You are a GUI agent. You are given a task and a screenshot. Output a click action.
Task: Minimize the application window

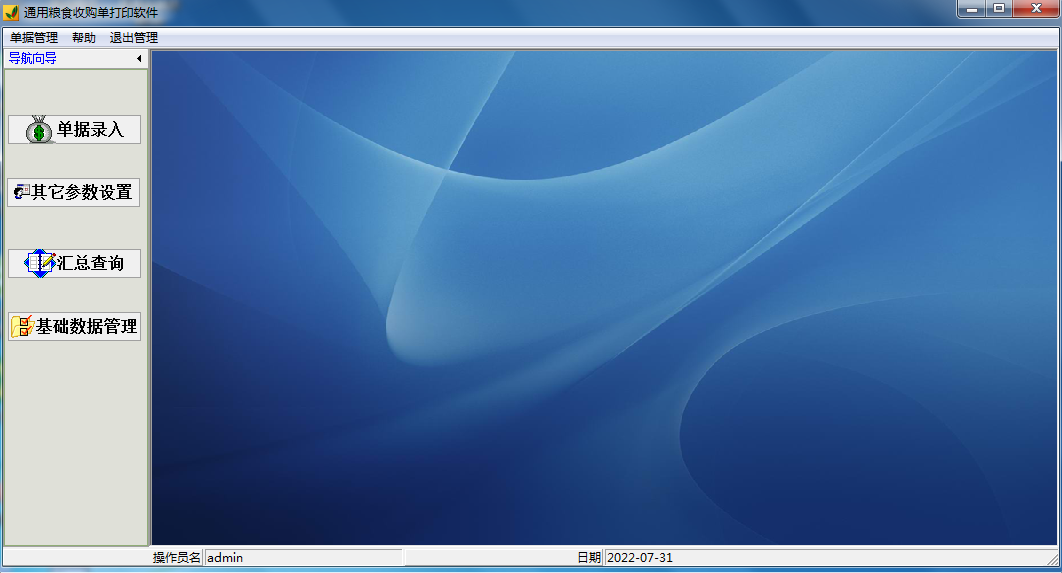coord(971,9)
